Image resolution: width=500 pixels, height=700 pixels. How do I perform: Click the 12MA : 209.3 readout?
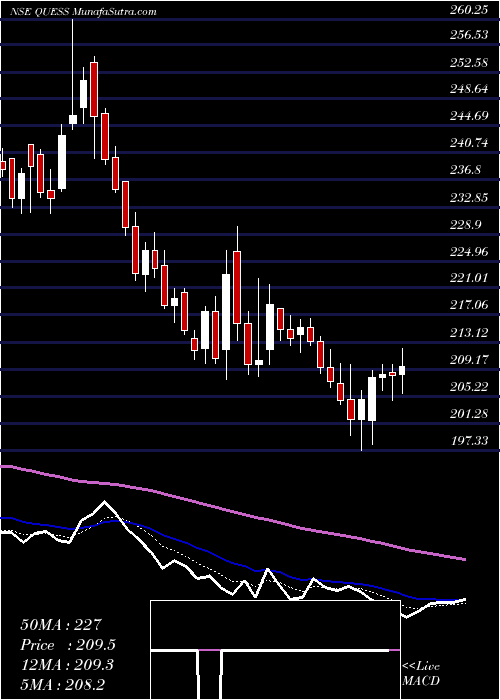[67, 665]
